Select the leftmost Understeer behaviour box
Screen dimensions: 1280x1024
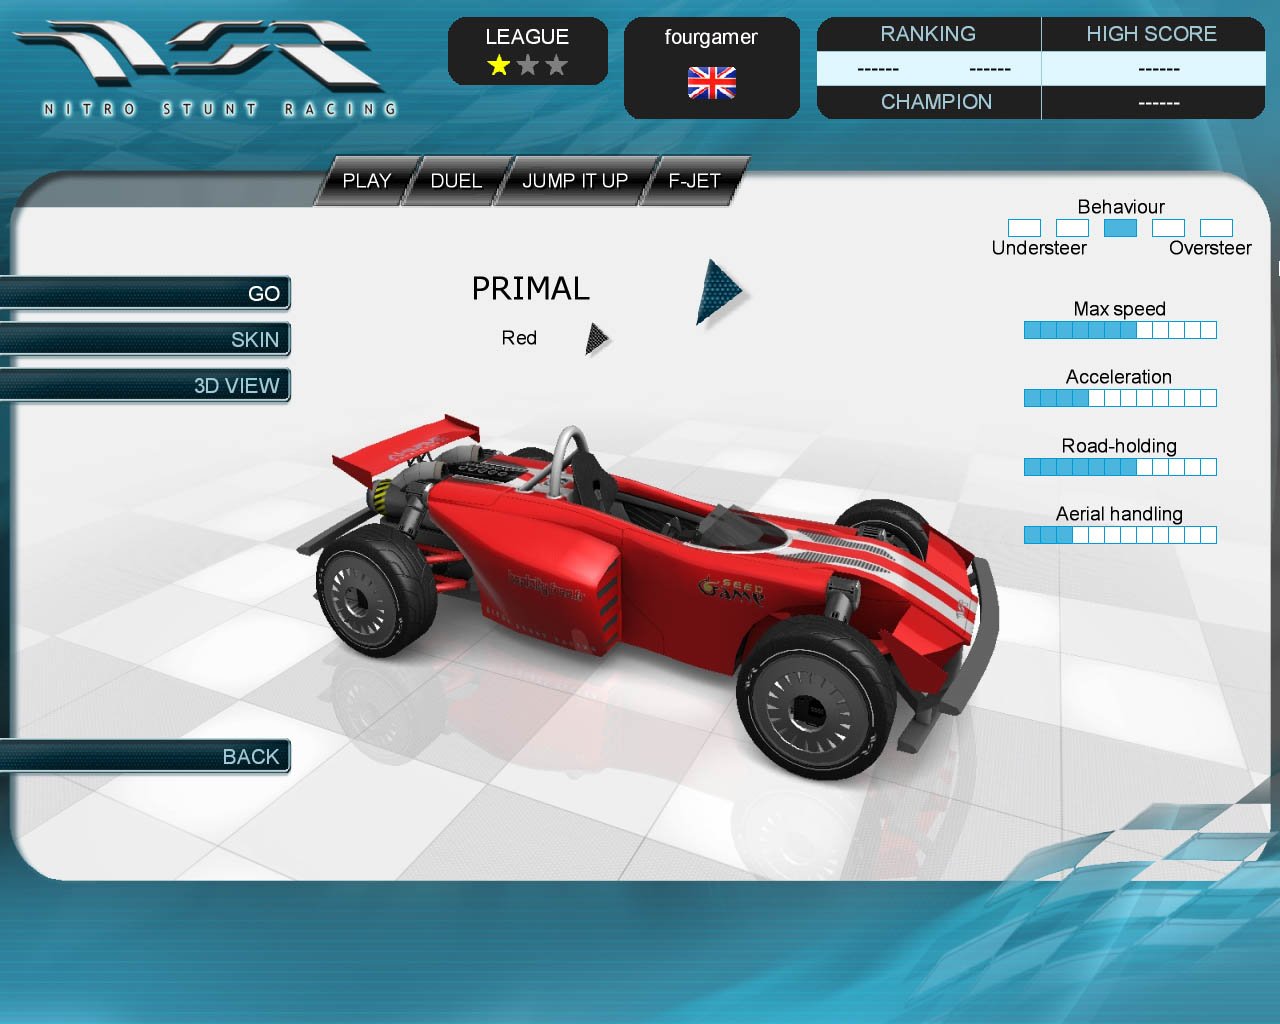click(x=1024, y=228)
